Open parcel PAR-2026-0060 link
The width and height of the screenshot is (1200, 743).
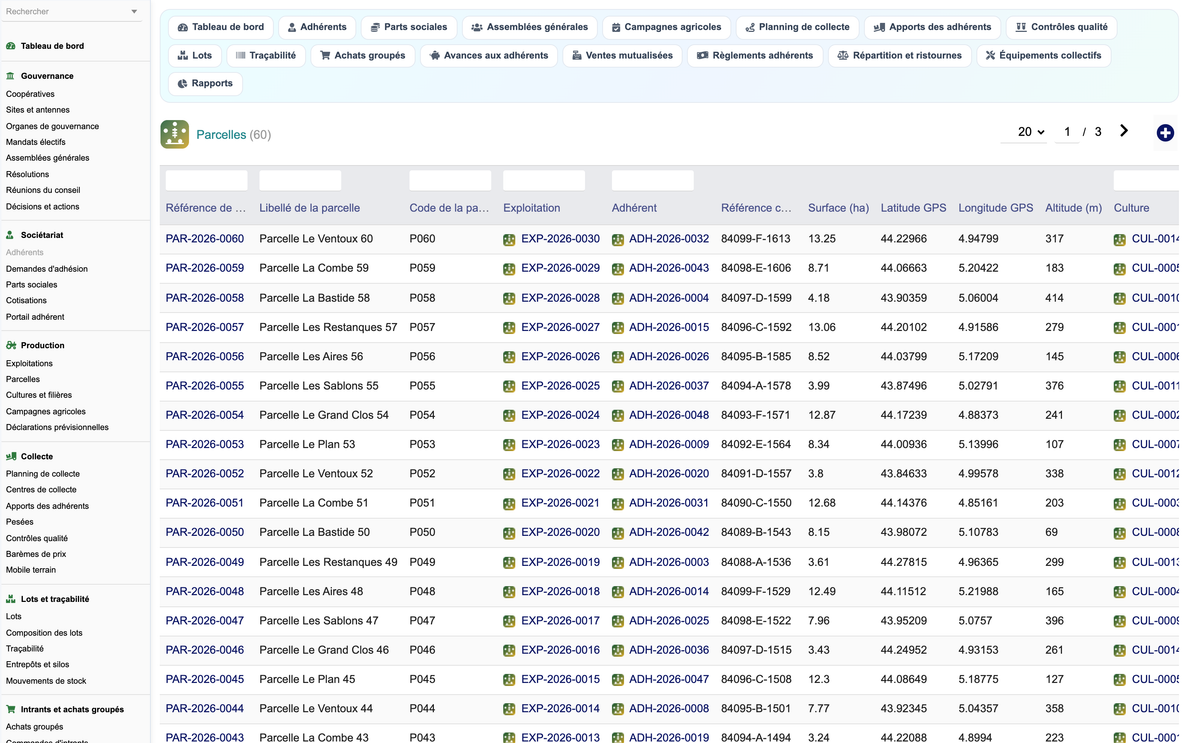(205, 239)
